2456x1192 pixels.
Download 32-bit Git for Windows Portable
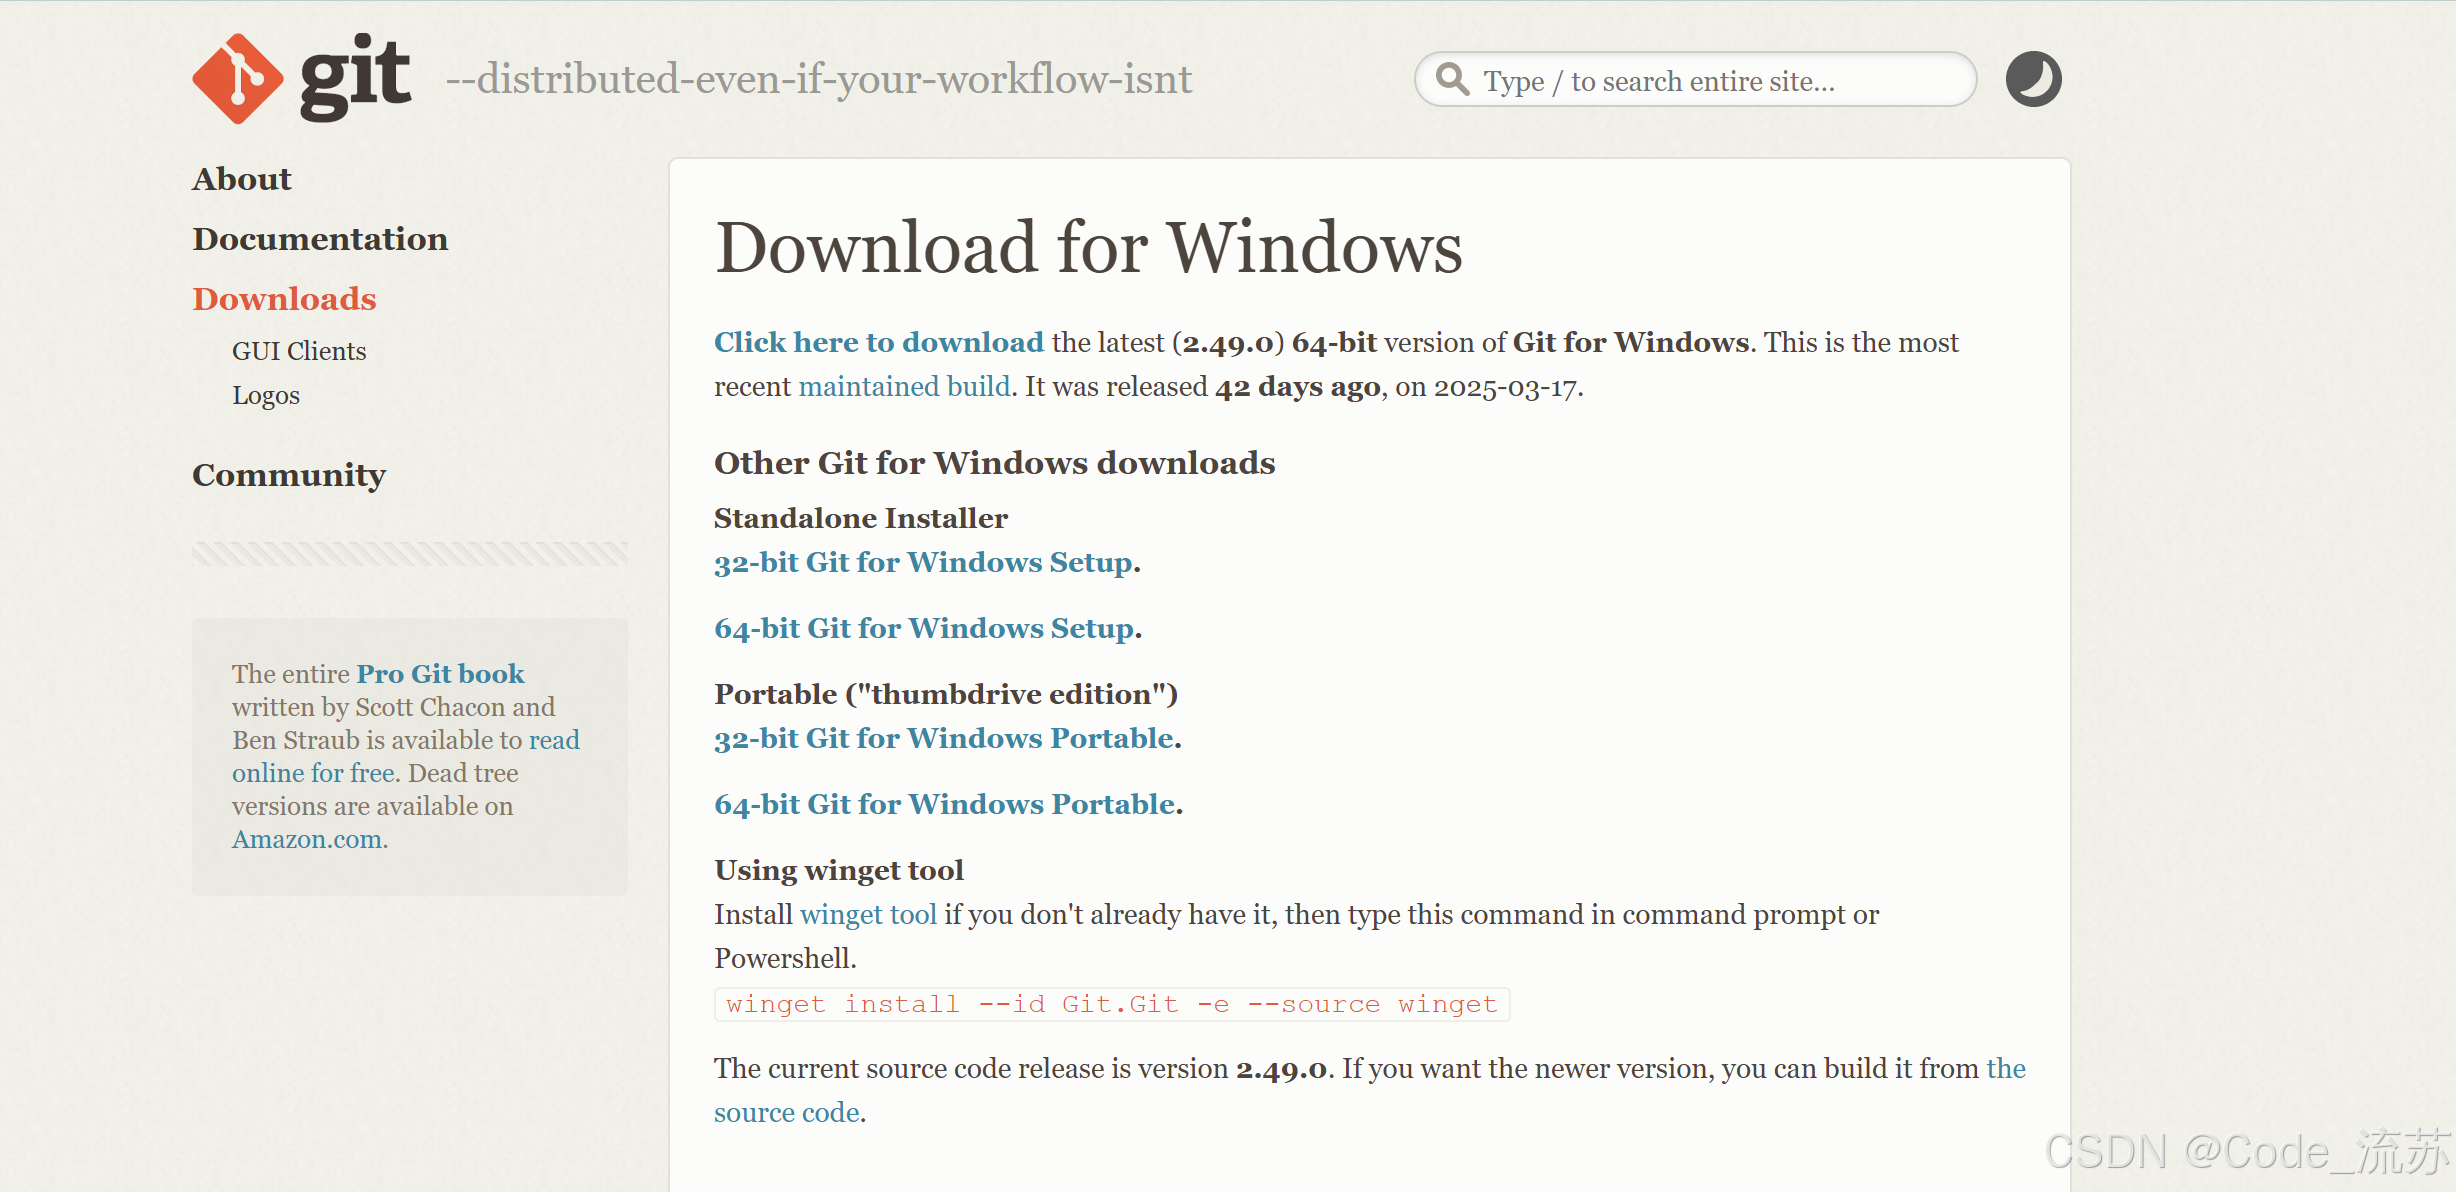click(944, 739)
